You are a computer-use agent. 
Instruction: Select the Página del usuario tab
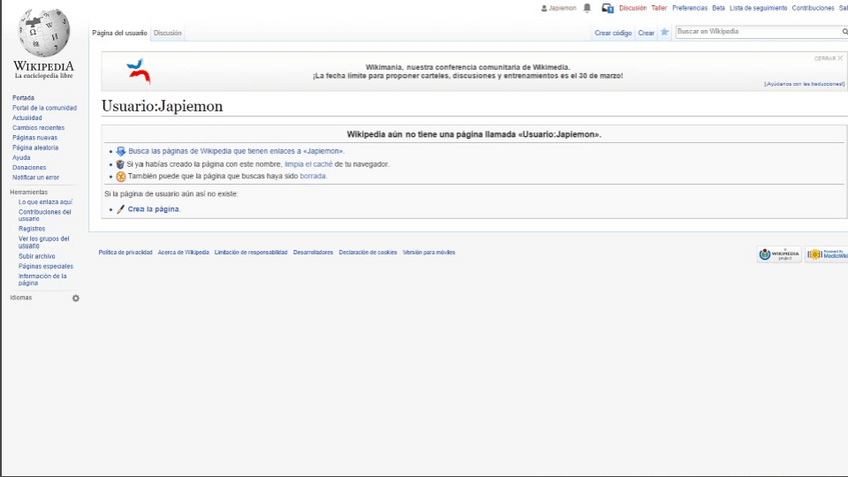point(120,33)
